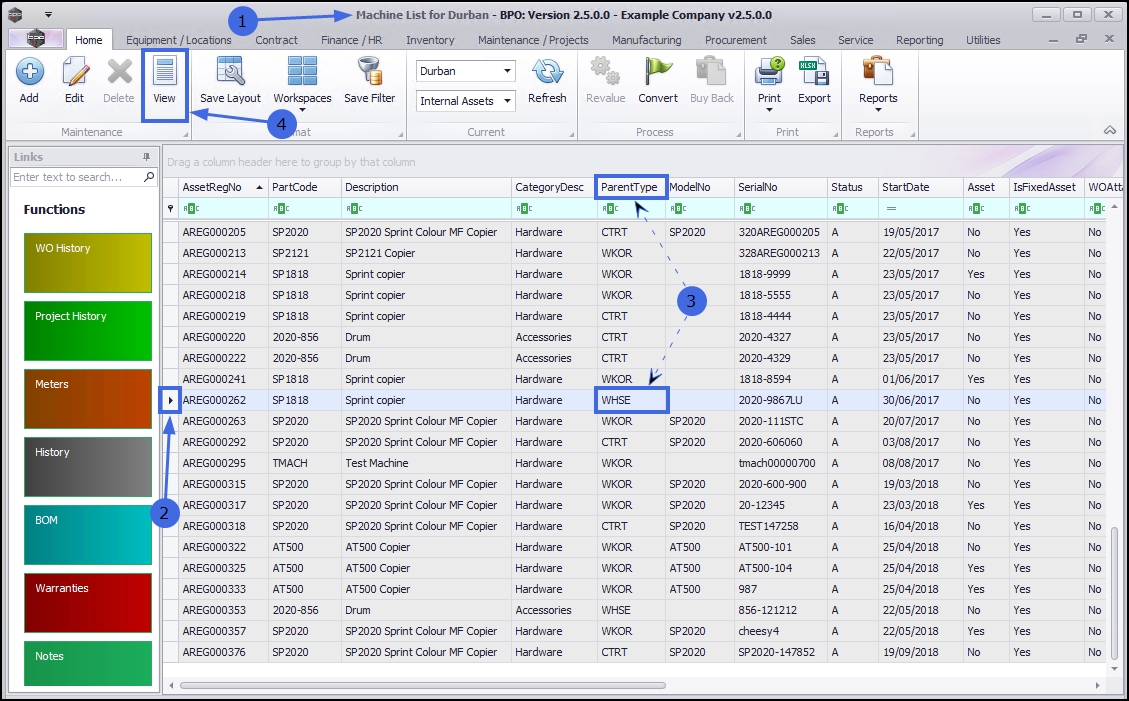Switch to the Inventory ribbon tab
Viewport: 1129px width, 701px height.
(x=430, y=40)
